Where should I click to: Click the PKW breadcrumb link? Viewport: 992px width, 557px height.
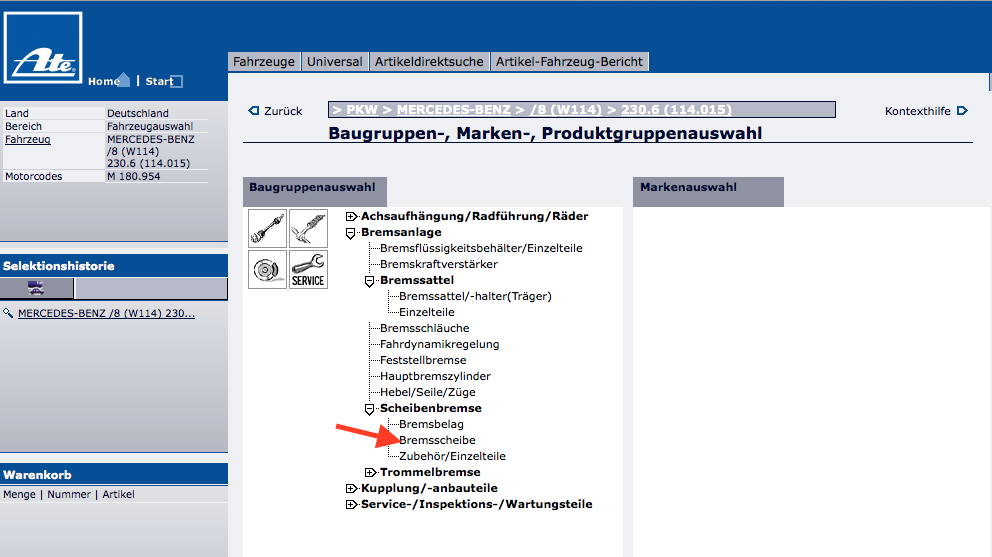point(362,109)
